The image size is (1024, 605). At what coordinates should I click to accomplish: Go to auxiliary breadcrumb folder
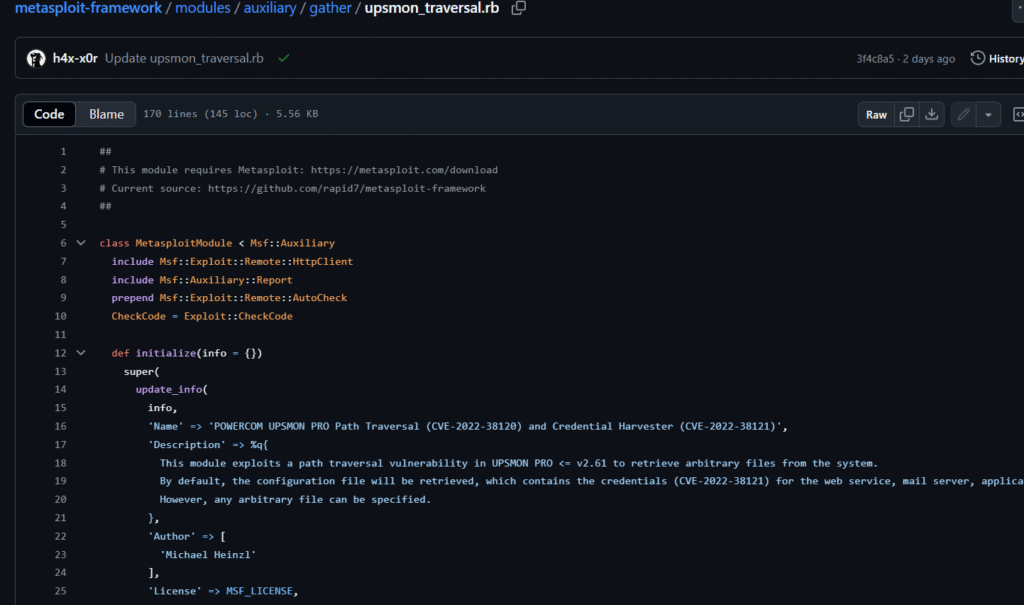[x=270, y=8]
